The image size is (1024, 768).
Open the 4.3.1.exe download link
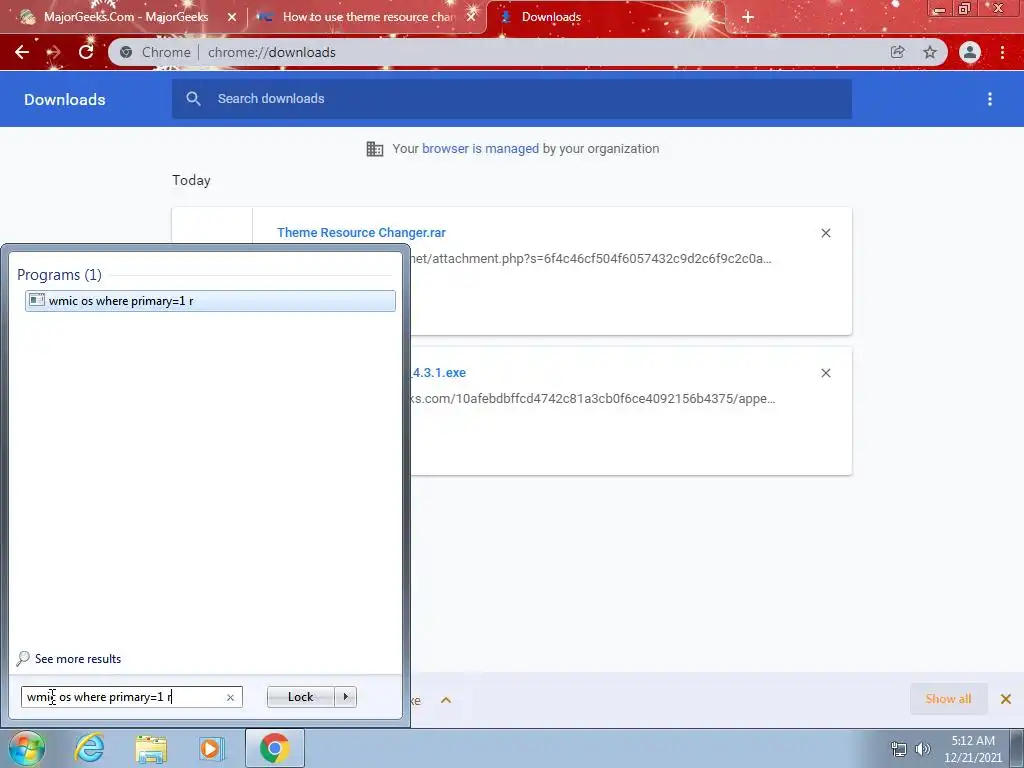point(438,373)
